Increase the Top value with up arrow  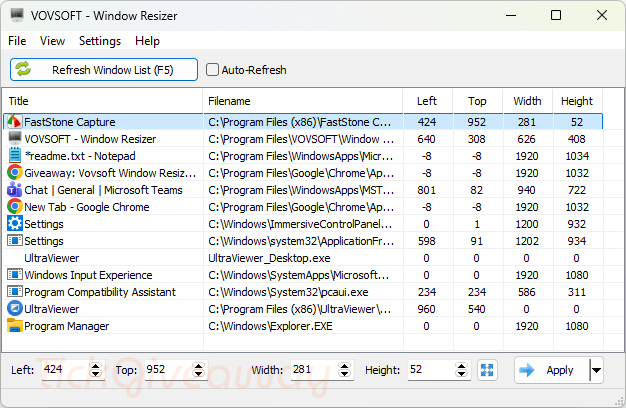pos(198,366)
